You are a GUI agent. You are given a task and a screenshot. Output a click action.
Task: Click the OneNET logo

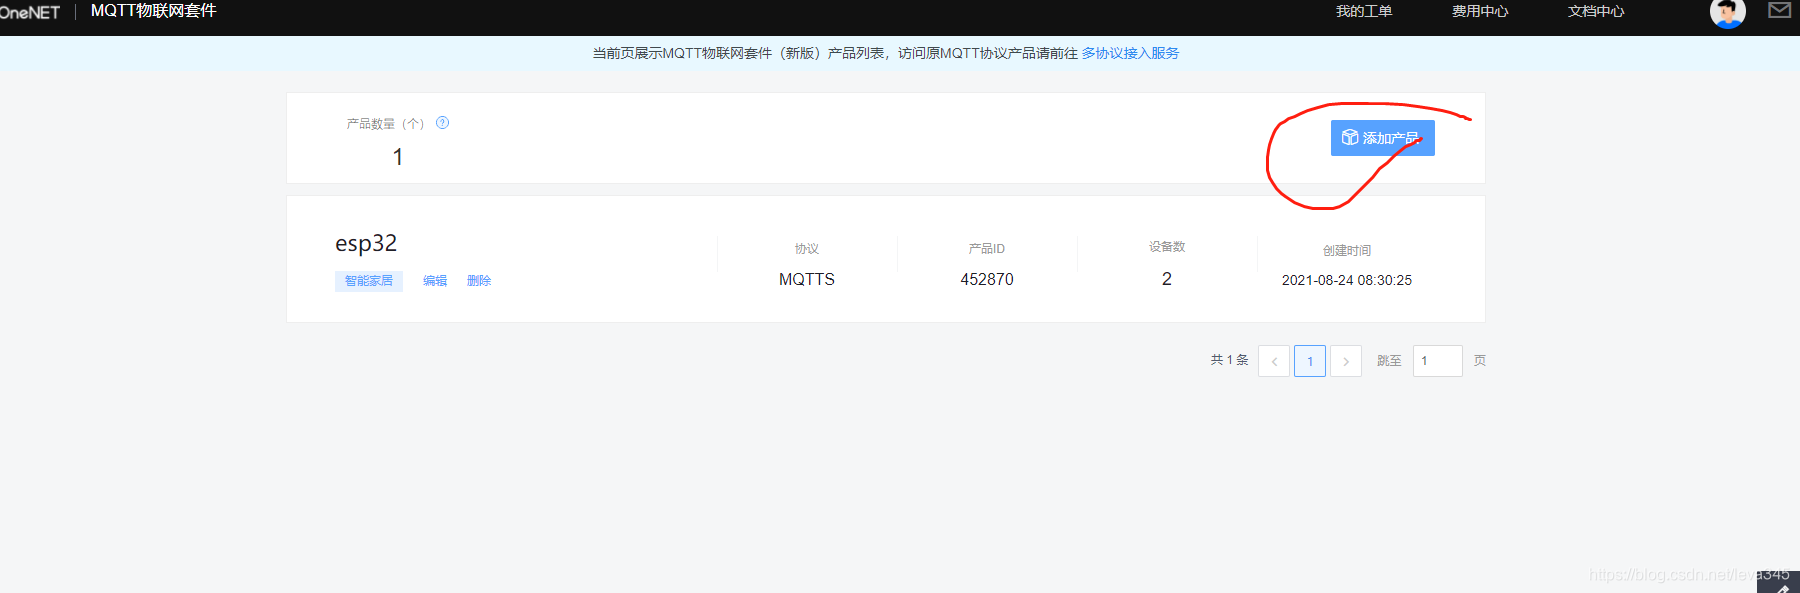pos(30,12)
